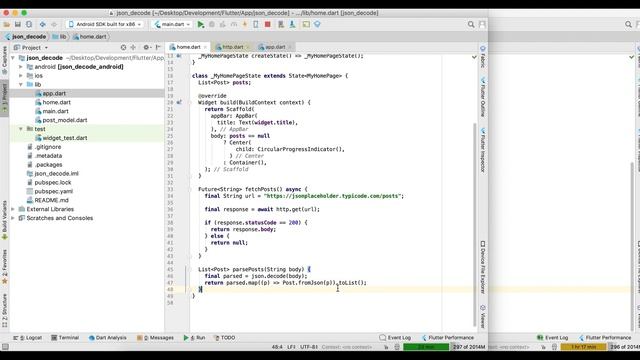Click the user icon beside search
This screenshot has height=360, width=640.
[x=482, y=24]
